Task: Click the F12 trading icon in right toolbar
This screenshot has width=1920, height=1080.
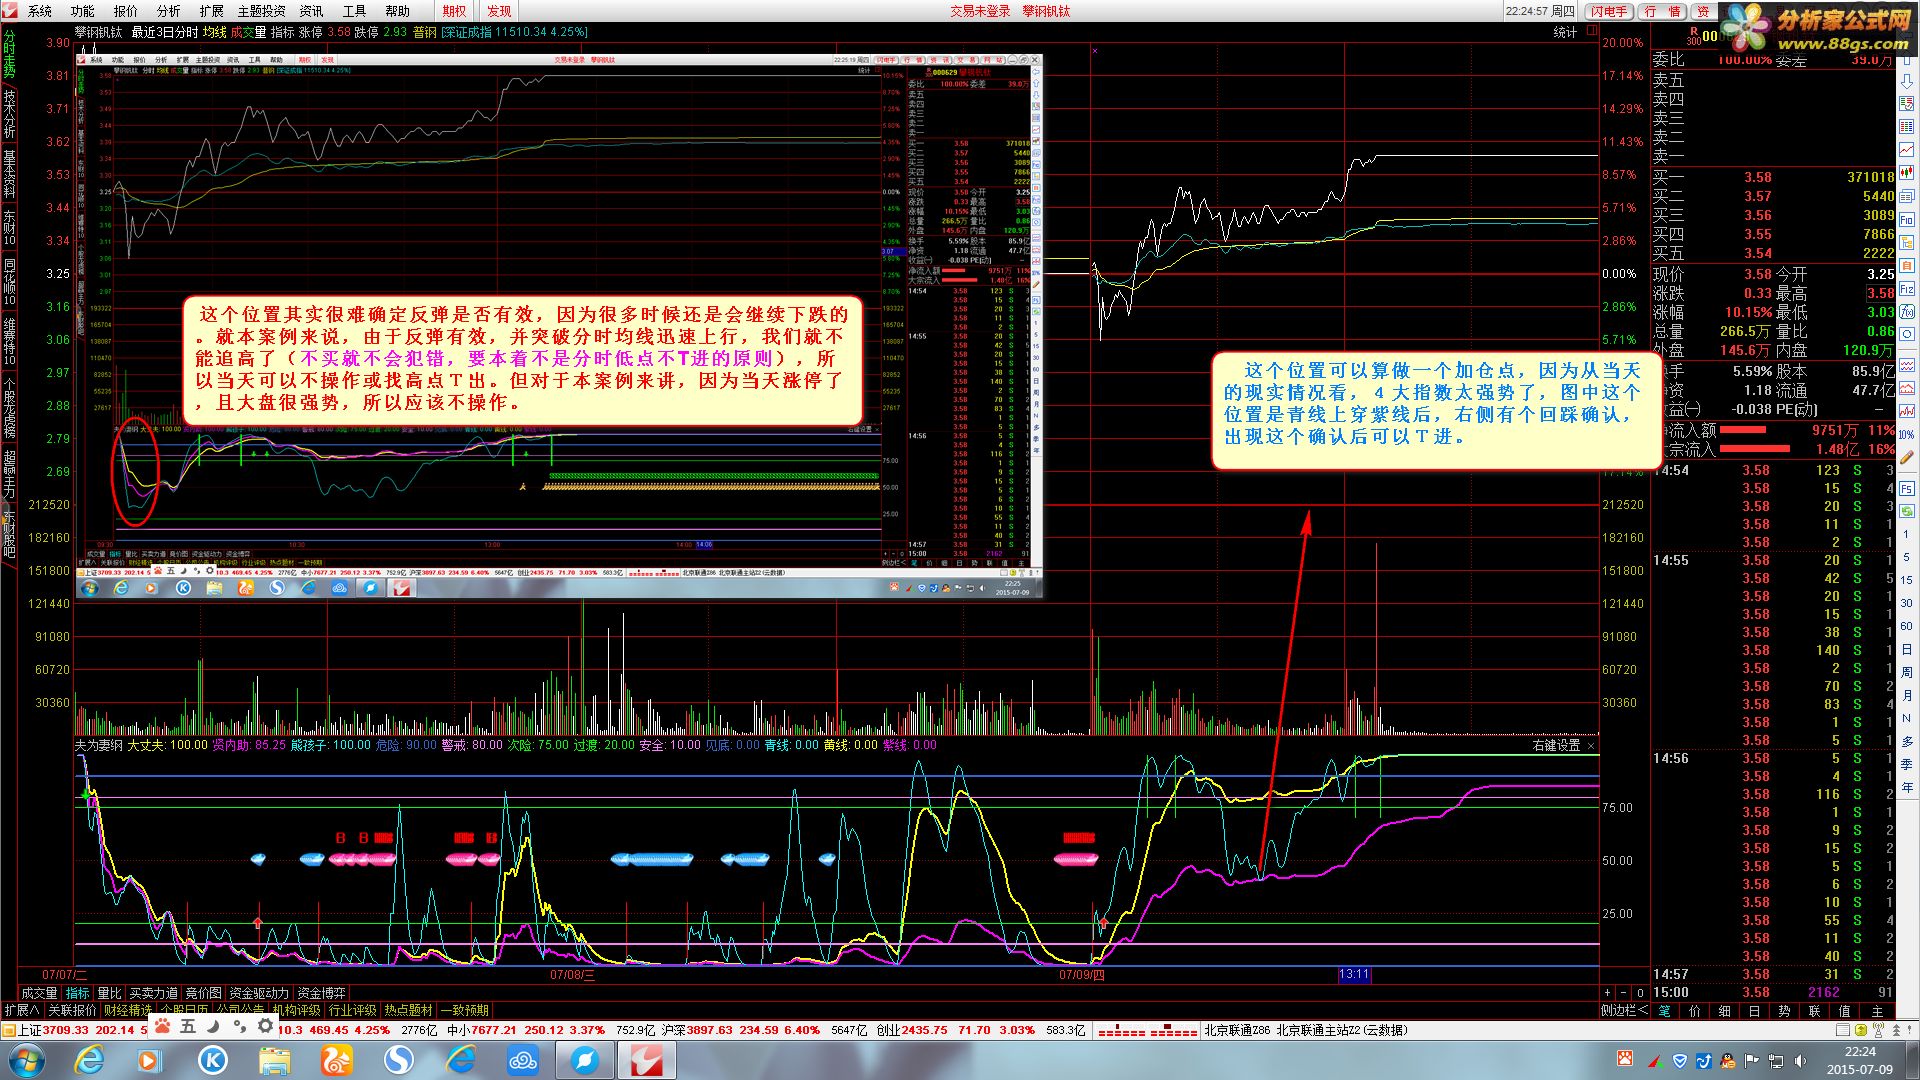Action: (1907, 288)
